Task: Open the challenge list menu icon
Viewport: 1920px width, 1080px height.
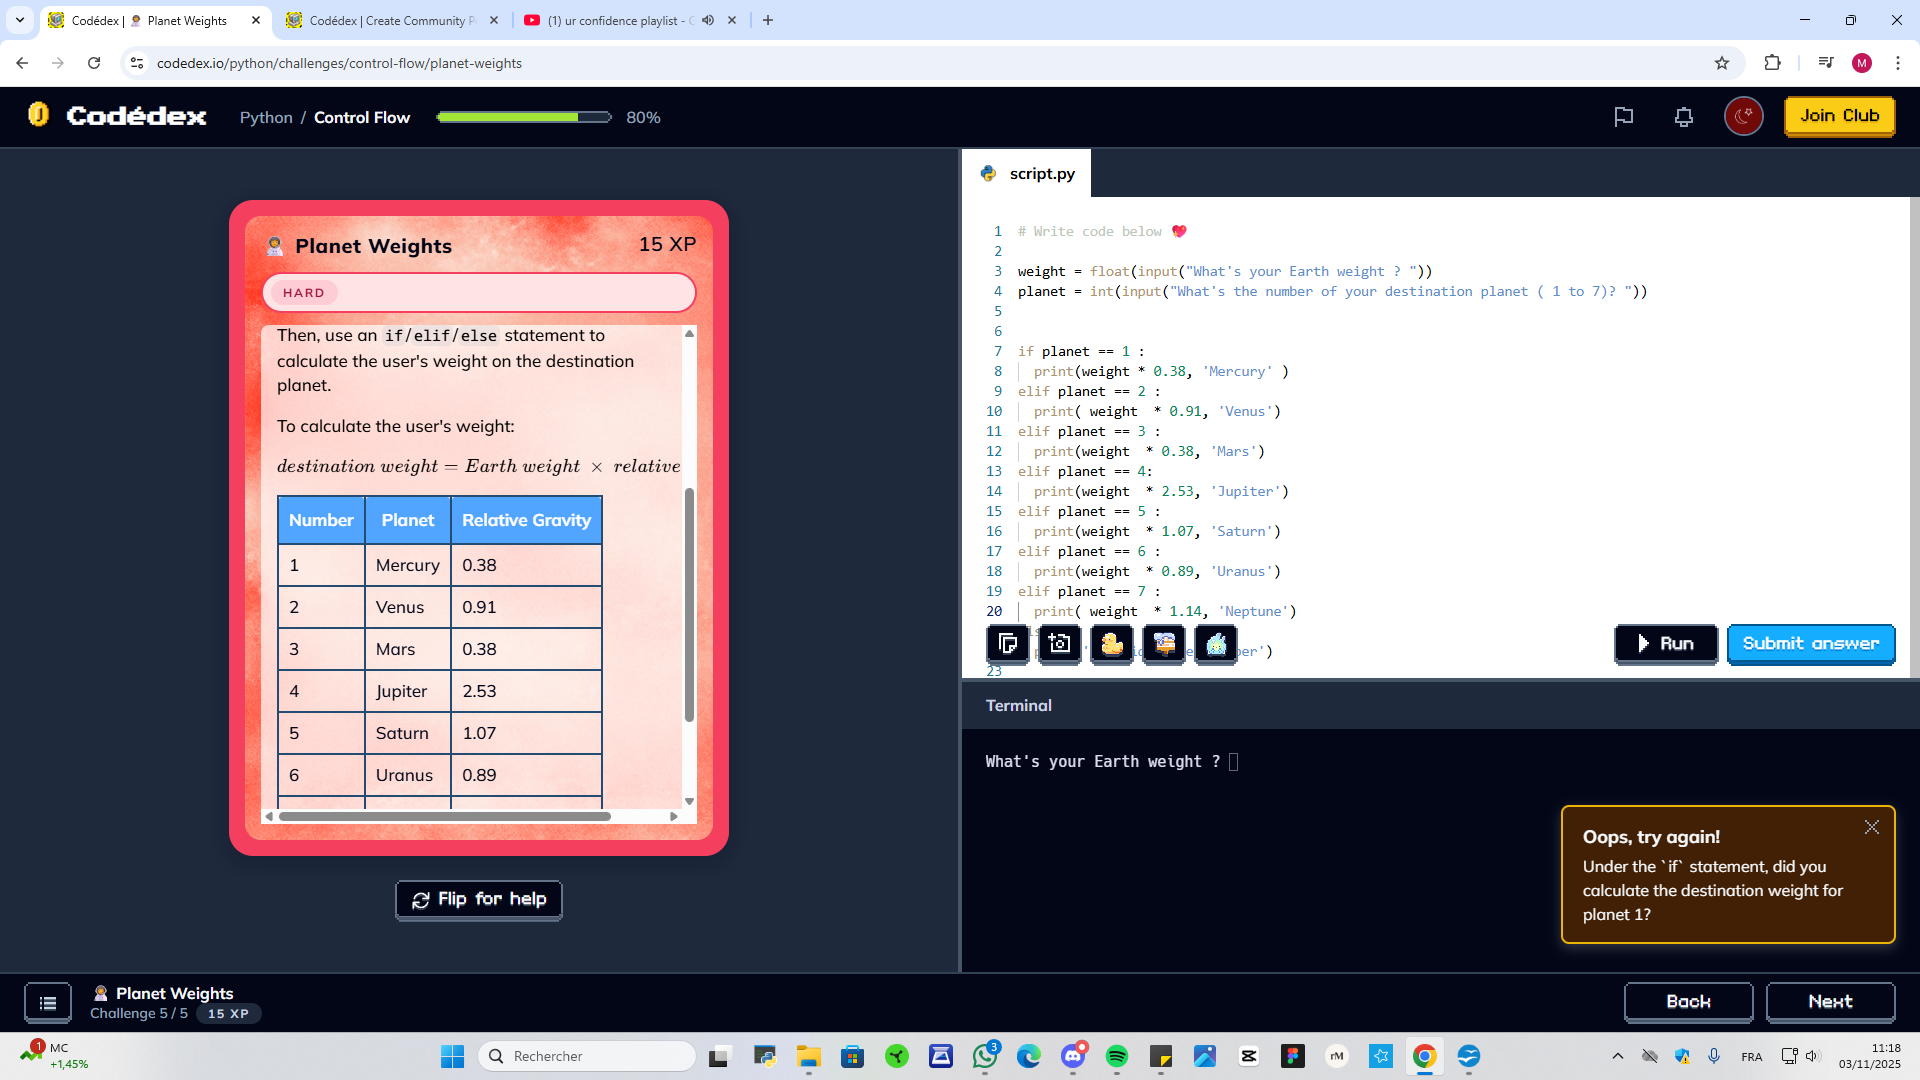Action: 48,1002
